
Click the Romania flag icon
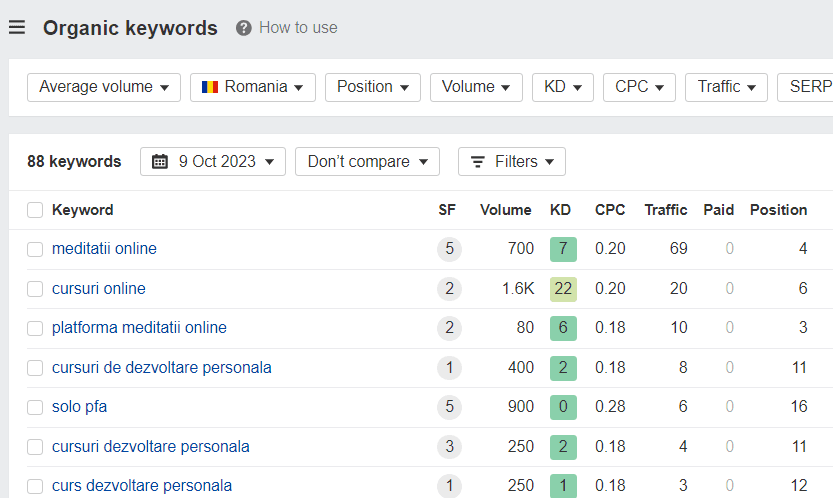[210, 87]
